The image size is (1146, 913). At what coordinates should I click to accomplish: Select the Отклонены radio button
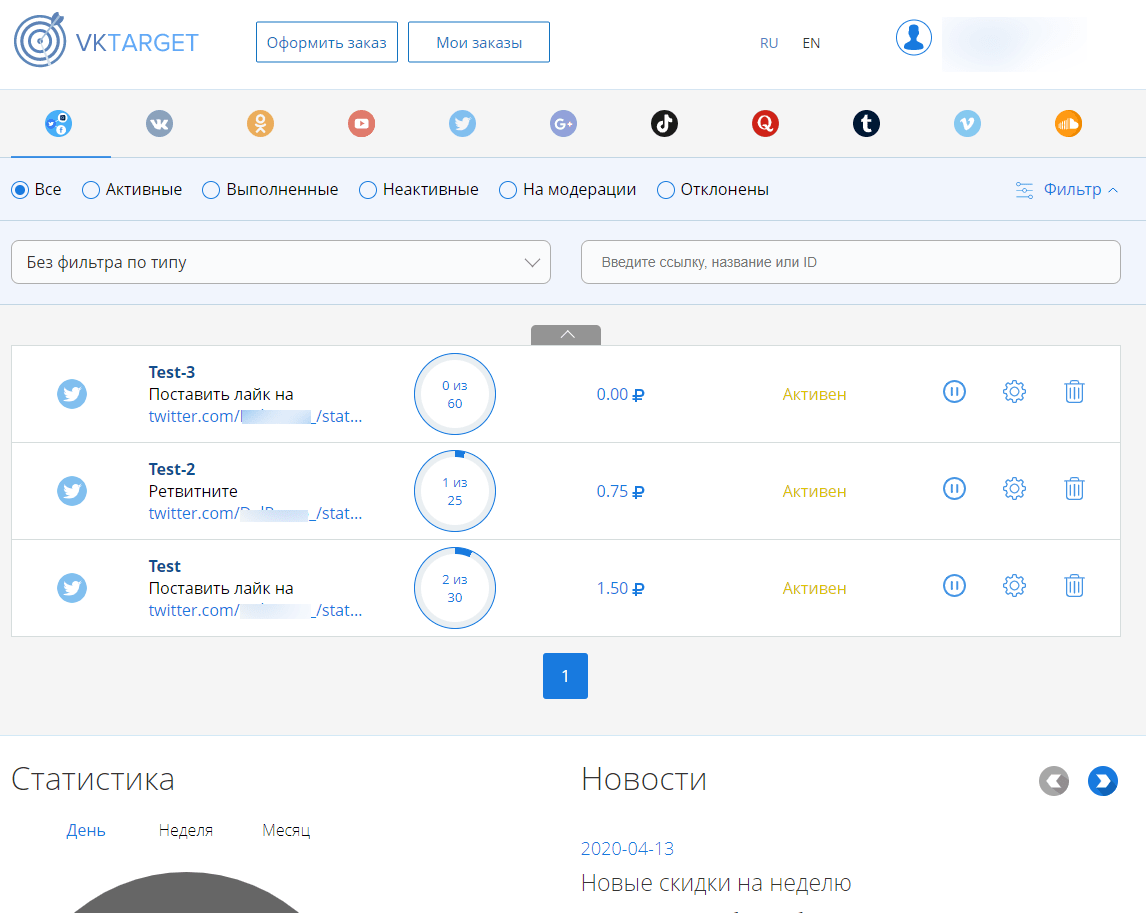665,190
